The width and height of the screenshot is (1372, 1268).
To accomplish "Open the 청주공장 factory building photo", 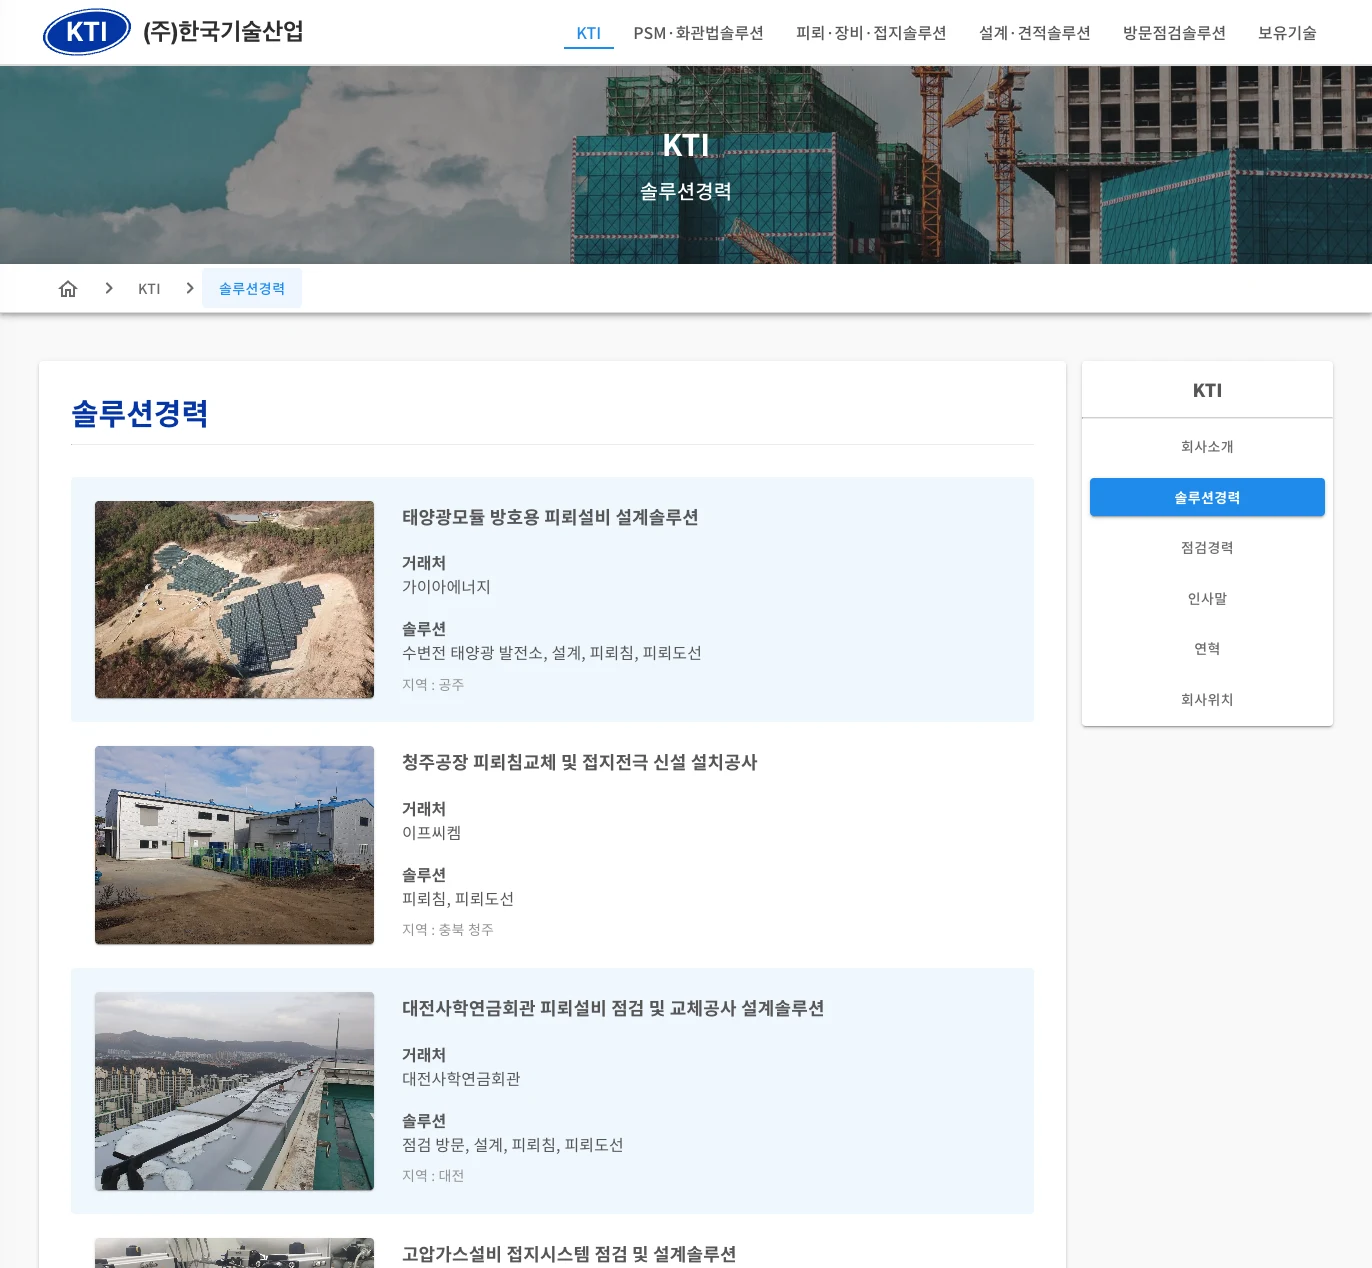I will pyautogui.click(x=234, y=845).
